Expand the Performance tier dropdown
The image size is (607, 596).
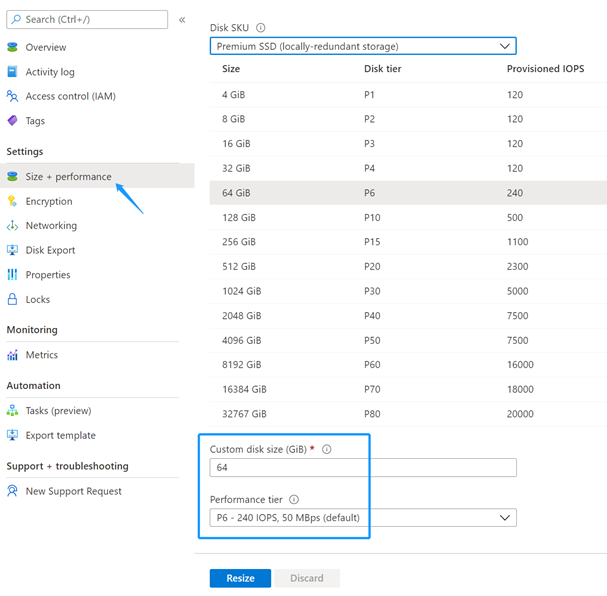pos(363,518)
